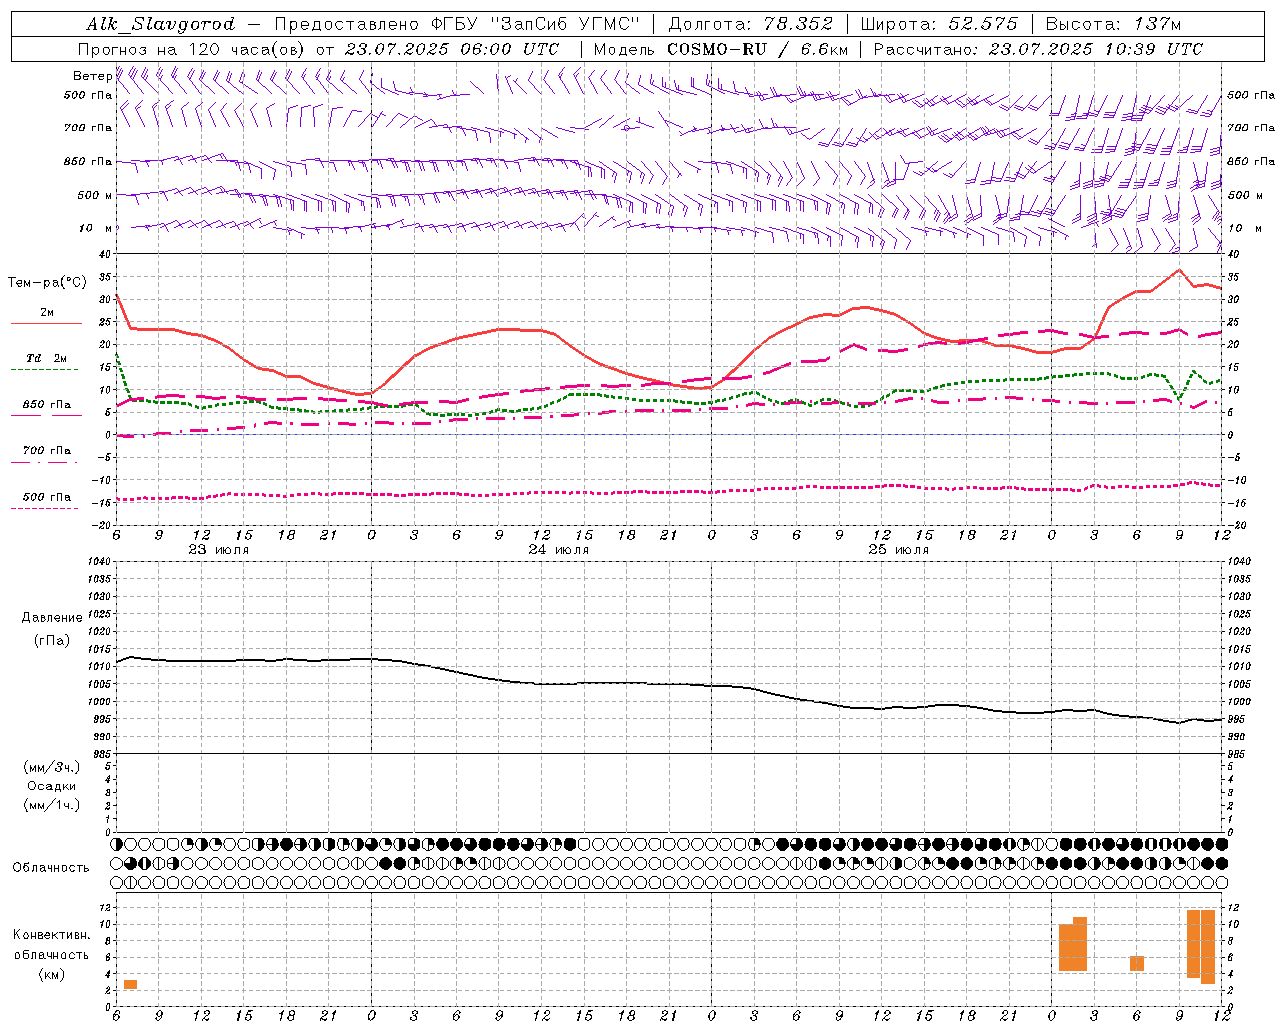Click 'Рассчитано: 23.07.2025 10:39 UTC' timestamp

point(1038,49)
